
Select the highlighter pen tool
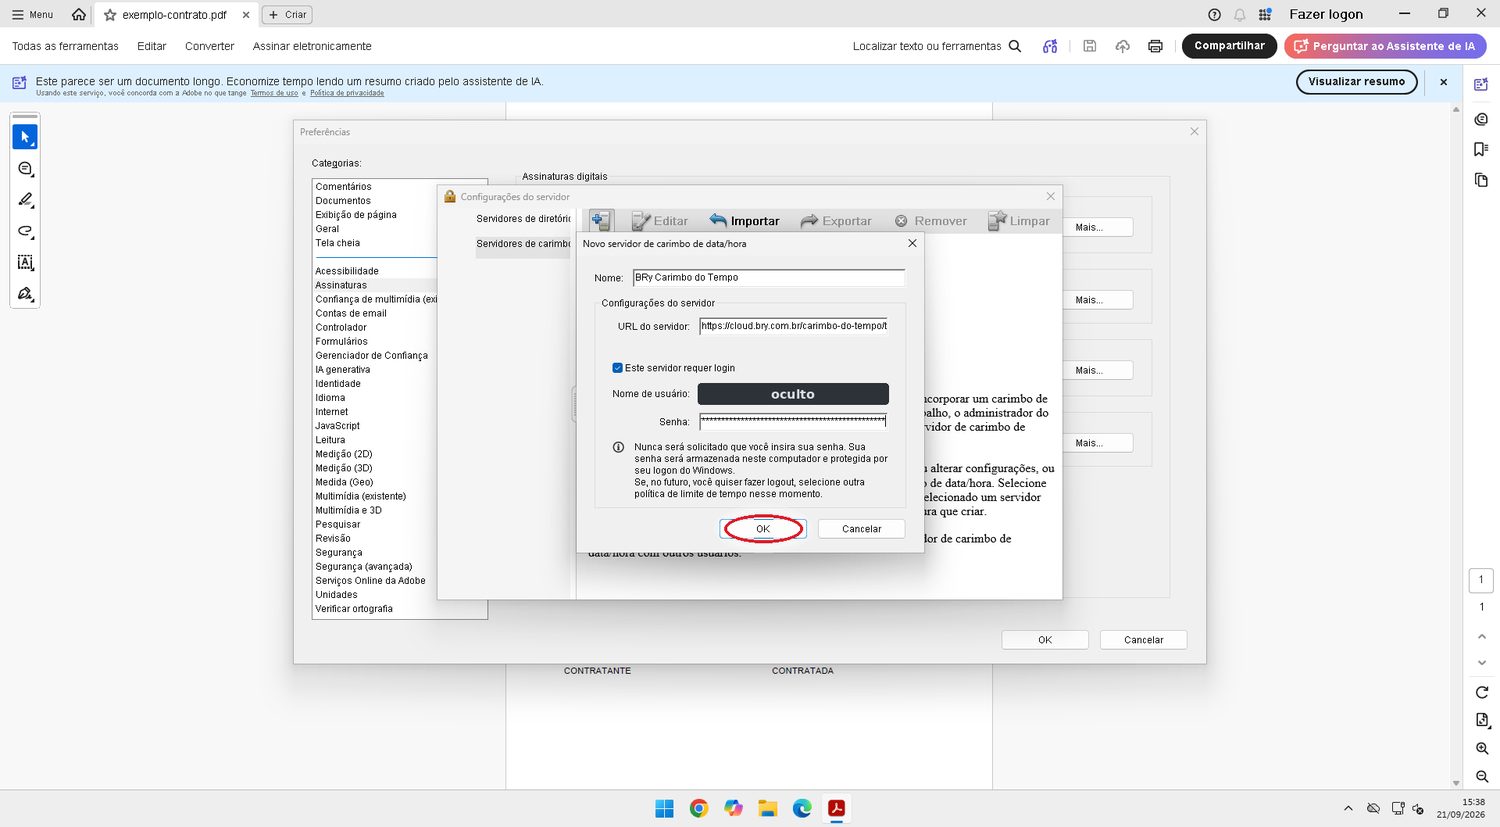25,200
